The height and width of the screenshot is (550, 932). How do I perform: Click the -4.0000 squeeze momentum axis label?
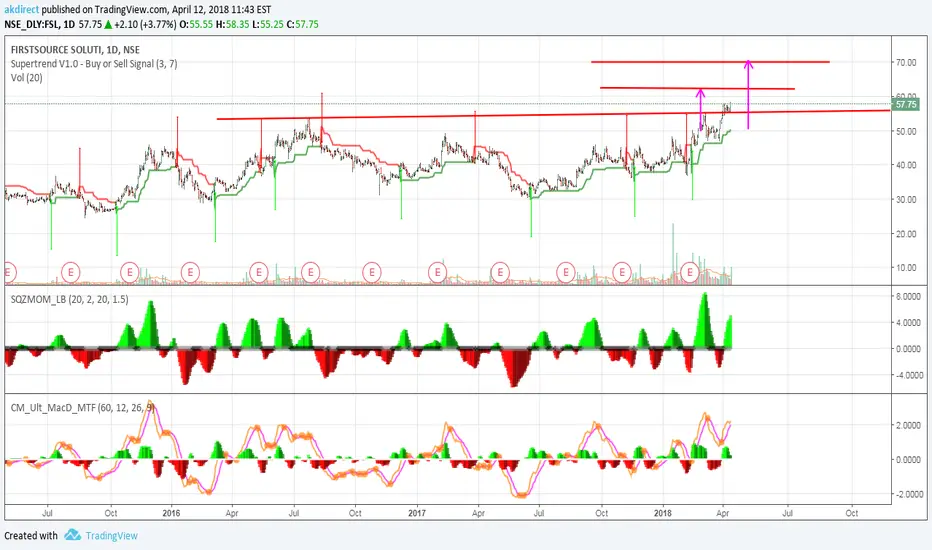pos(907,375)
